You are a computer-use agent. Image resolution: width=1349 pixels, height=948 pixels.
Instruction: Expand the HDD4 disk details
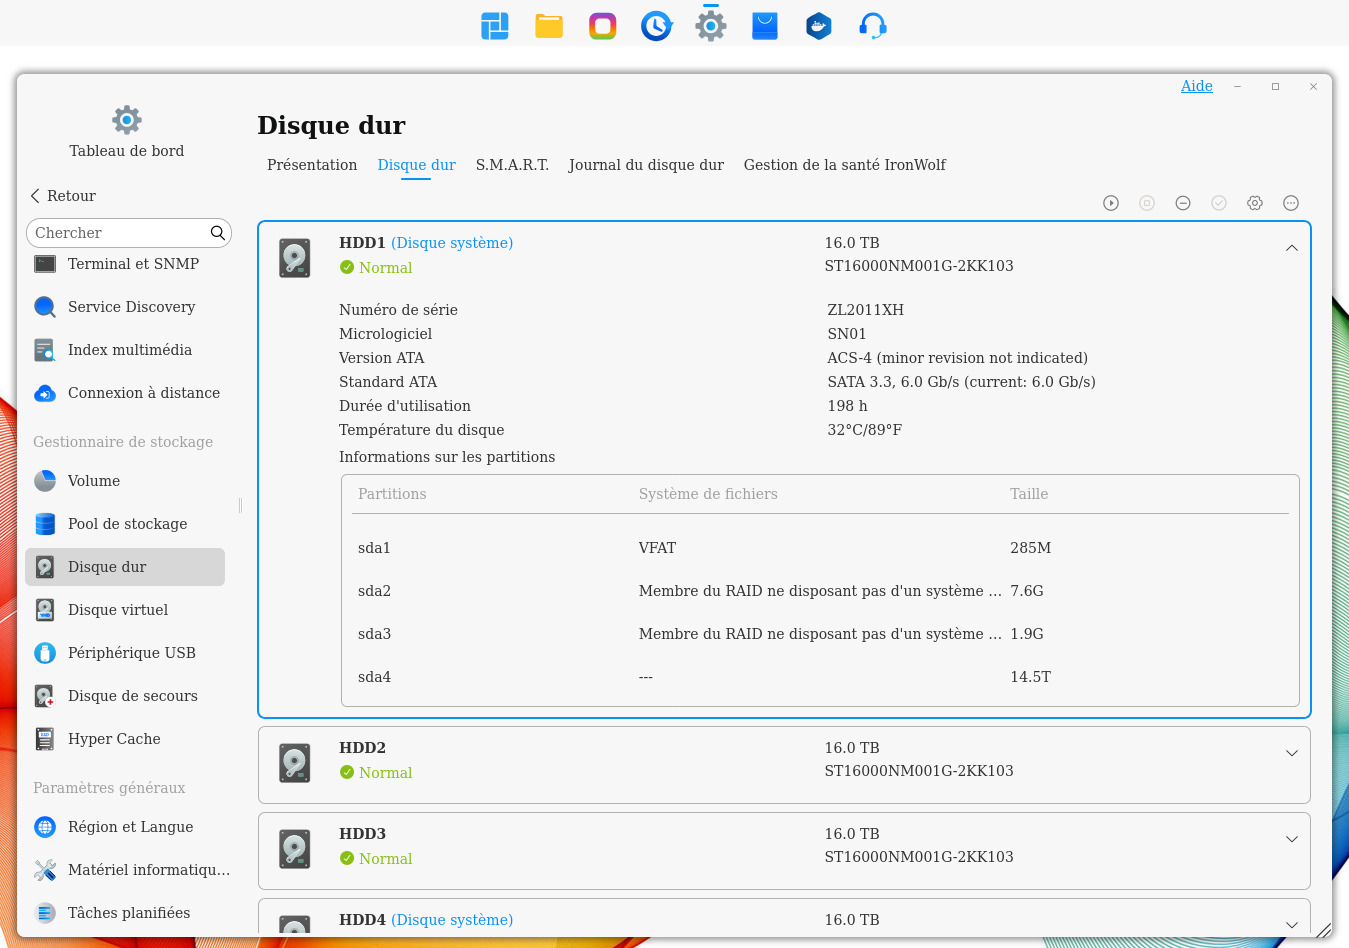[x=1292, y=925]
